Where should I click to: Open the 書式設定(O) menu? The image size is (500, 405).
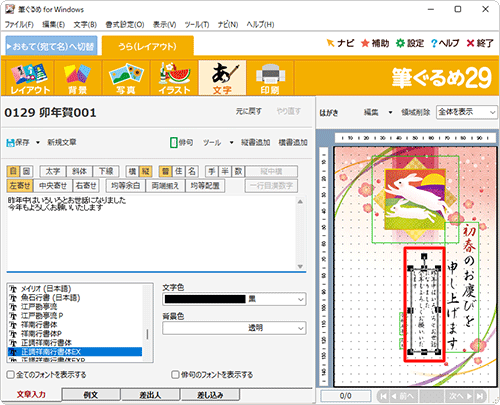(x=125, y=25)
